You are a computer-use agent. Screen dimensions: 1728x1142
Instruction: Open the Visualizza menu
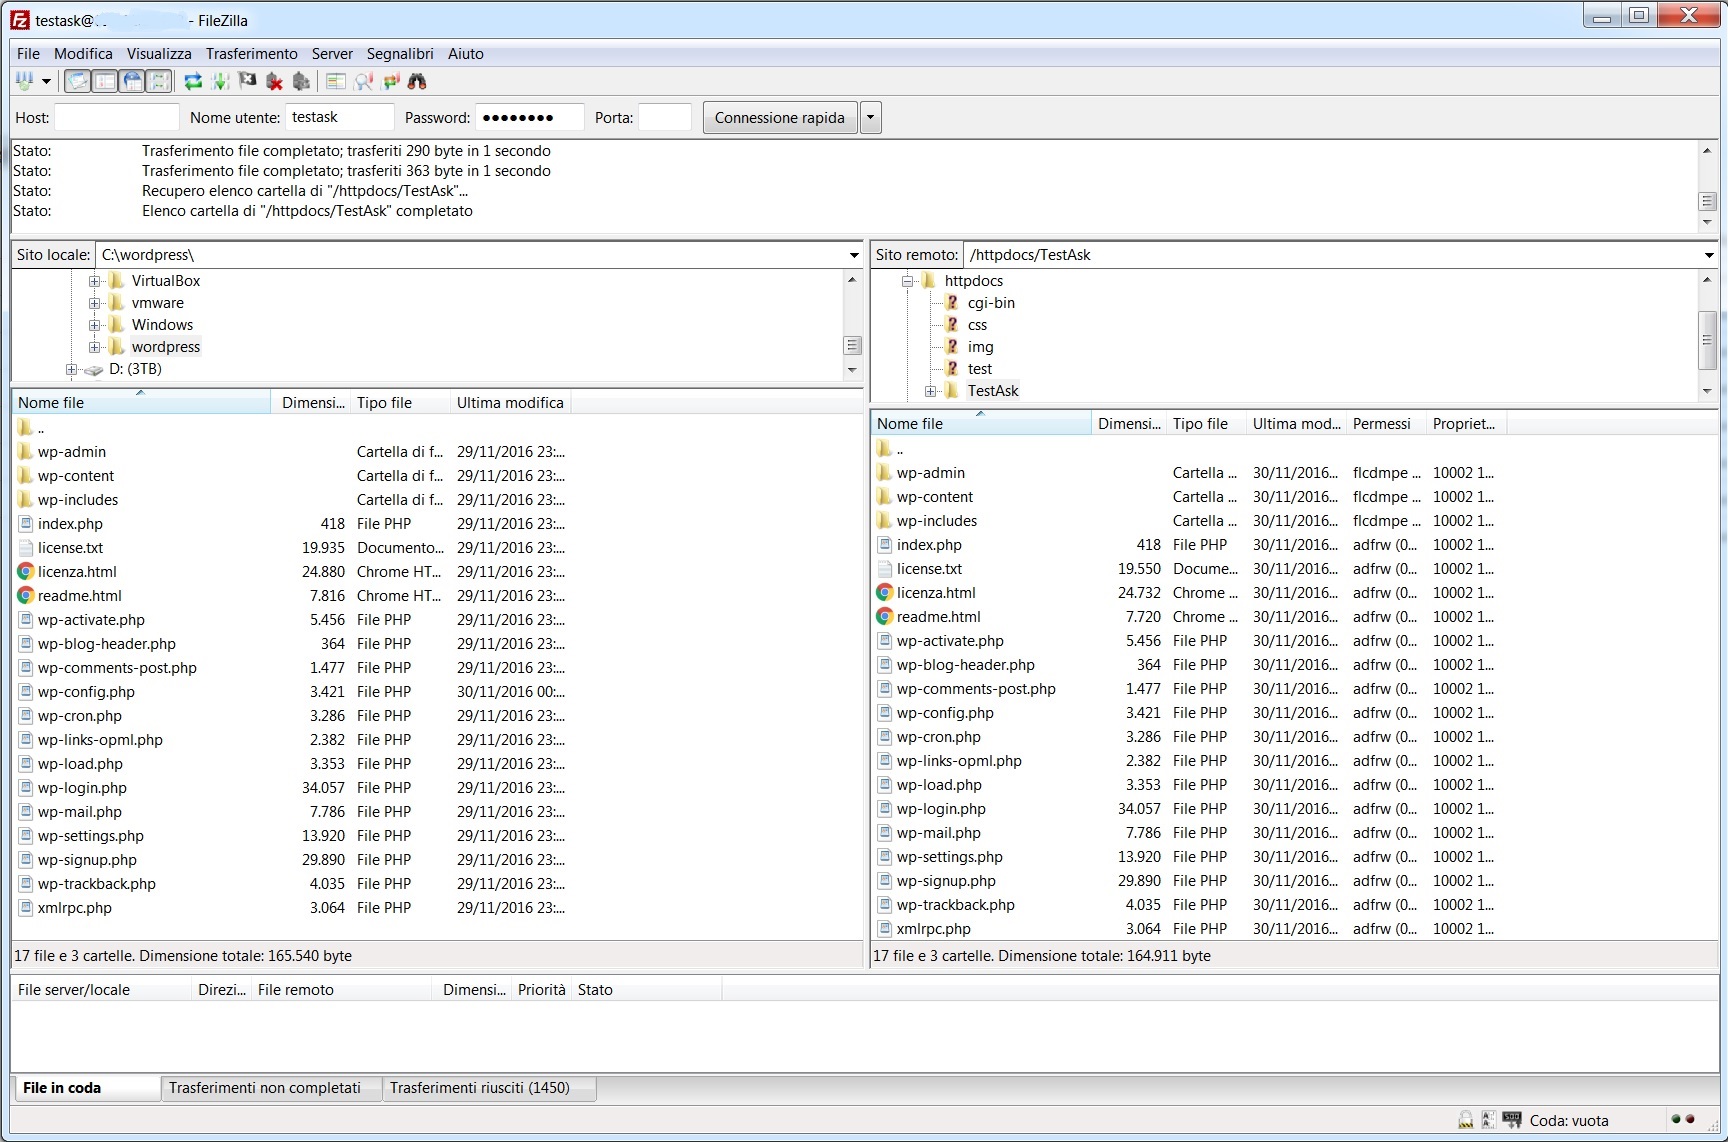point(159,54)
